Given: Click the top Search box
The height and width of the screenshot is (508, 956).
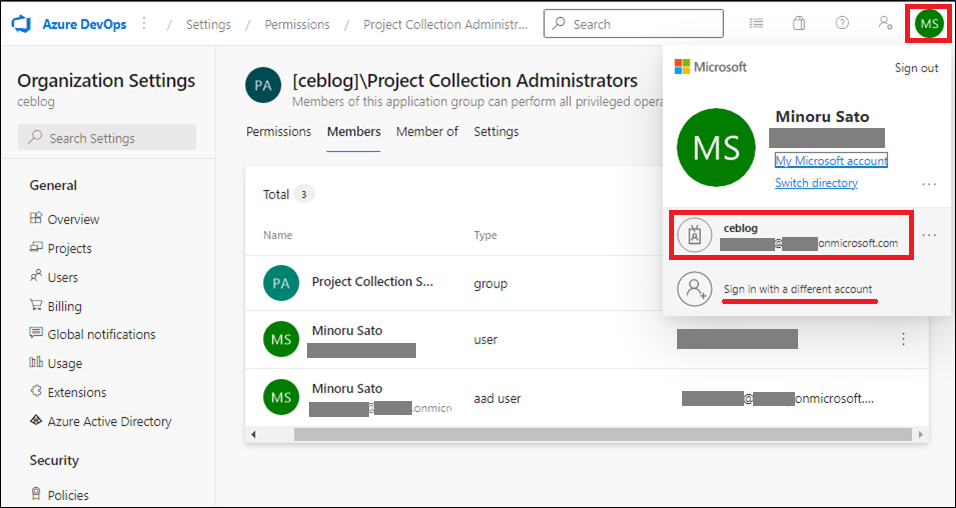Looking at the screenshot, I should 633,24.
